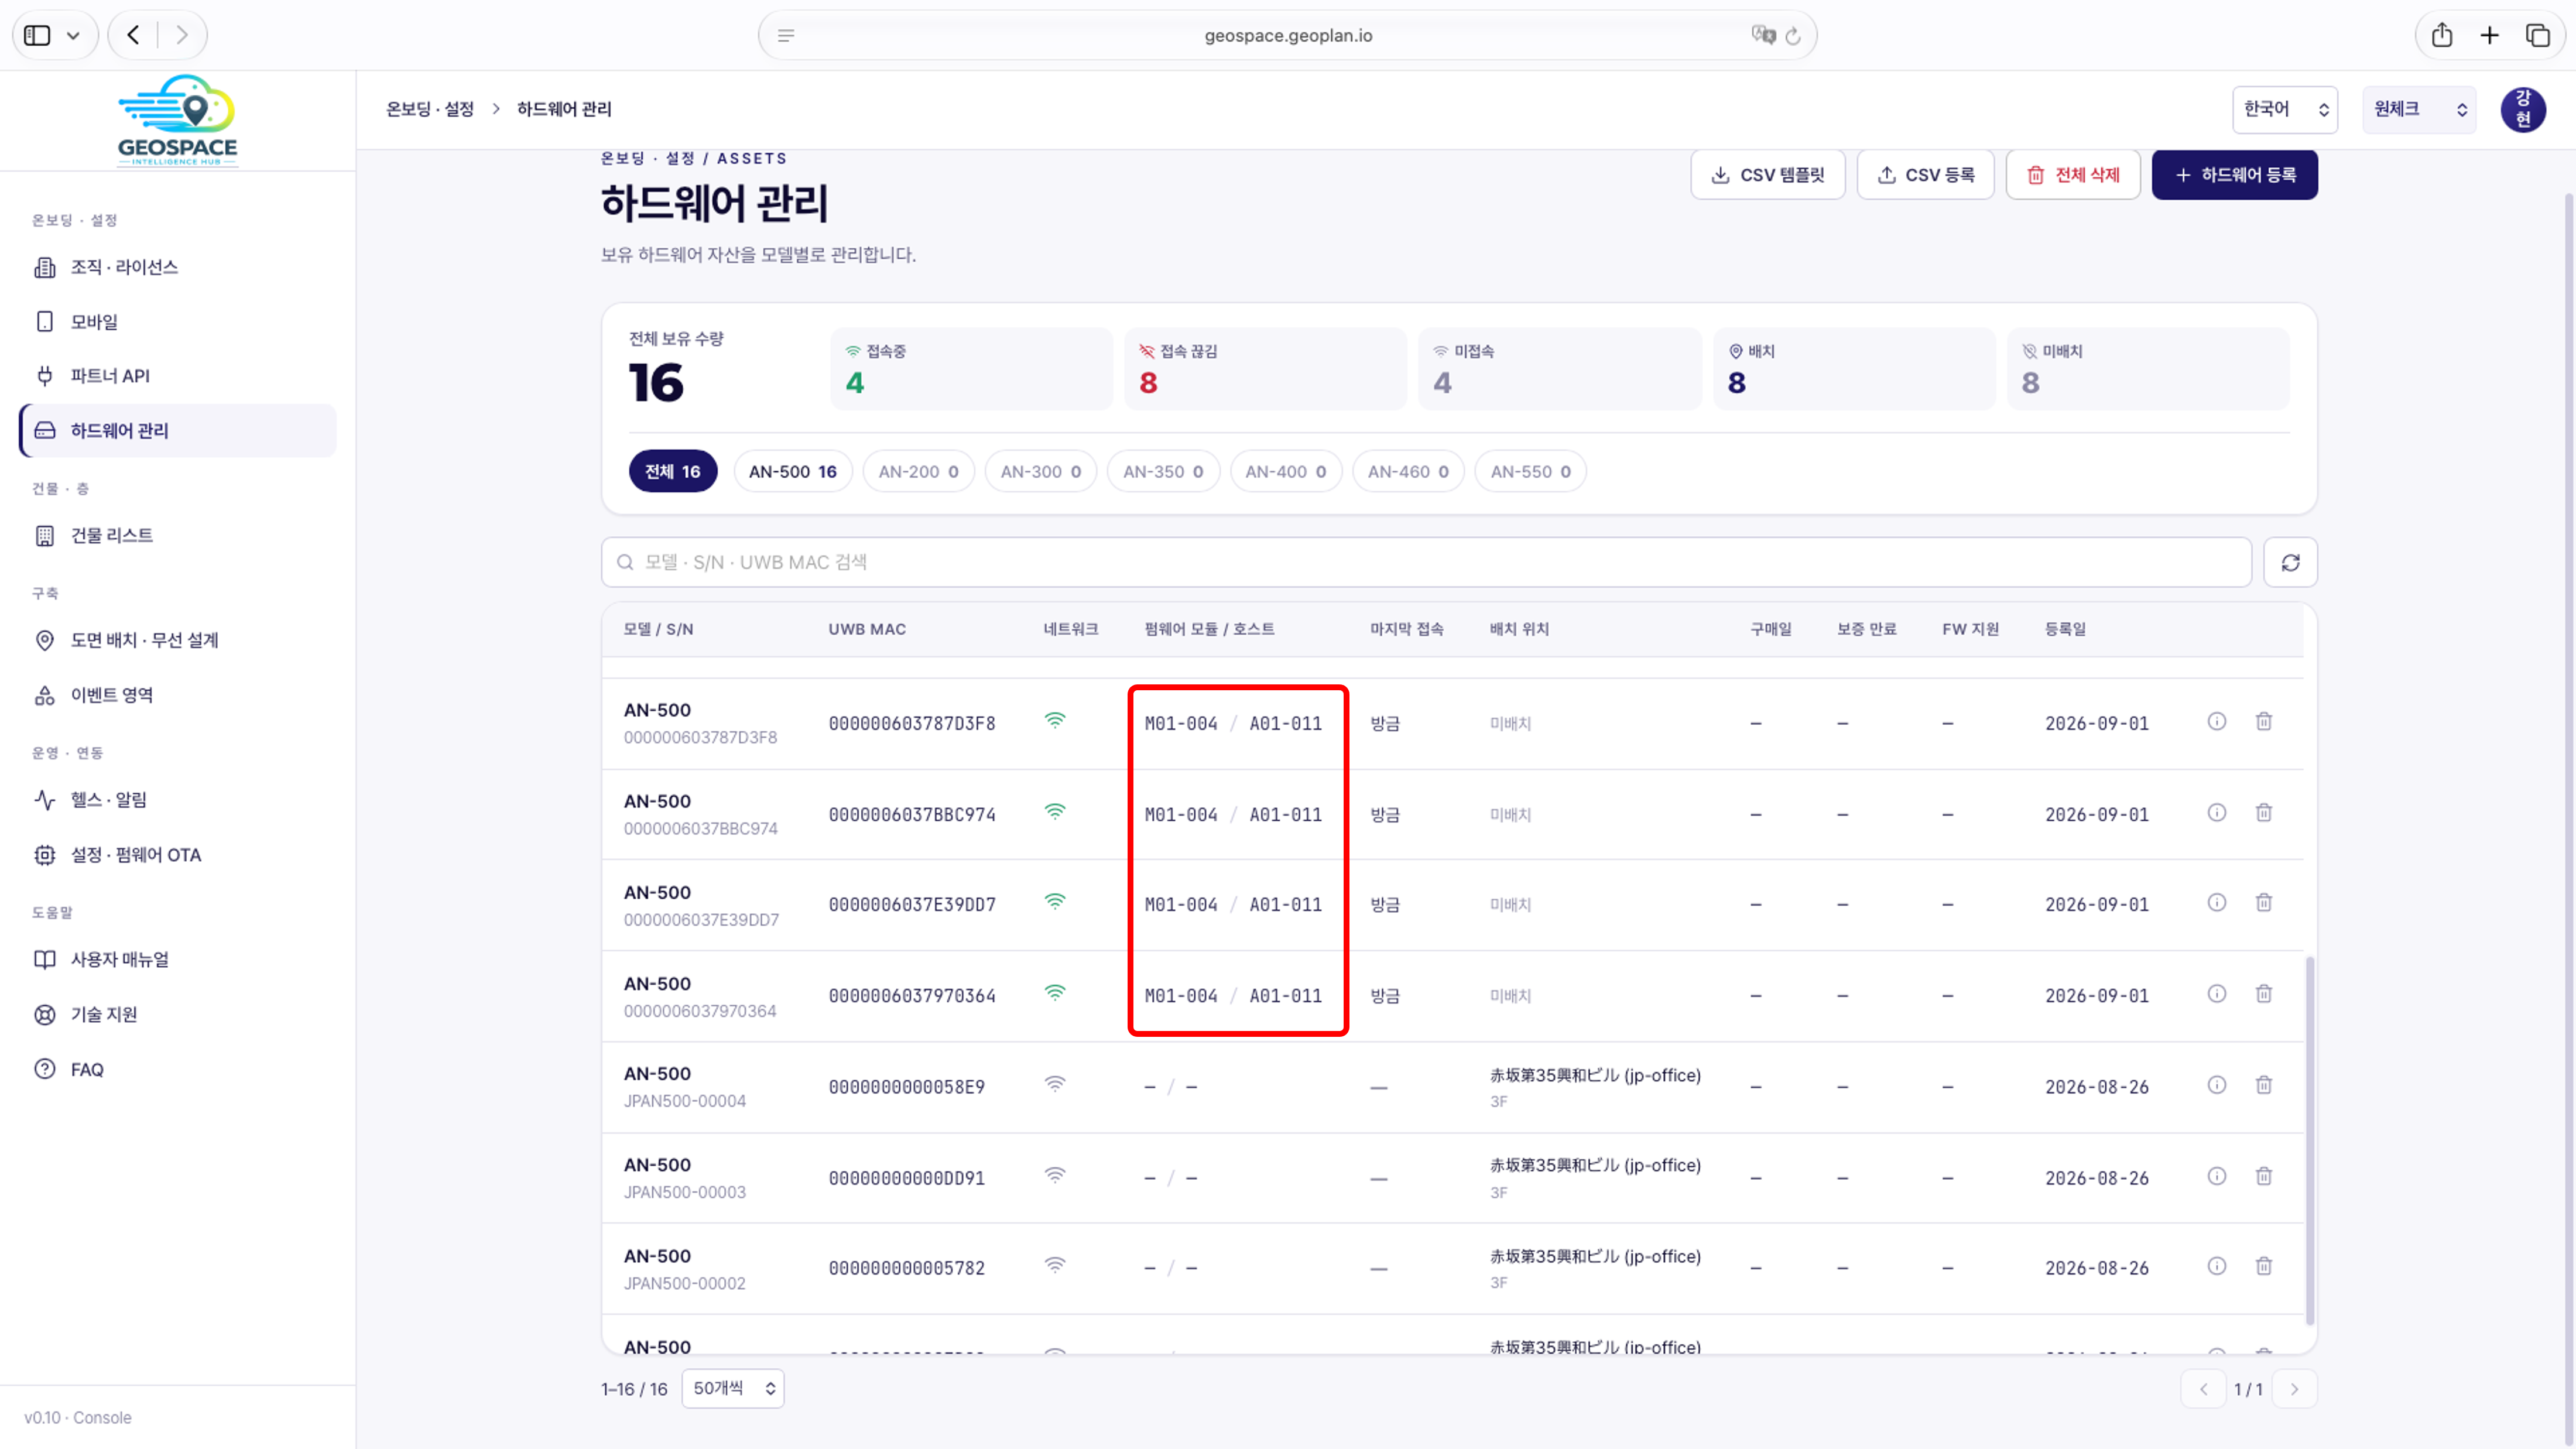Open 헬스 · 알림 in the sidebar
This screenshot has width=2576, height=1449.
178,800
